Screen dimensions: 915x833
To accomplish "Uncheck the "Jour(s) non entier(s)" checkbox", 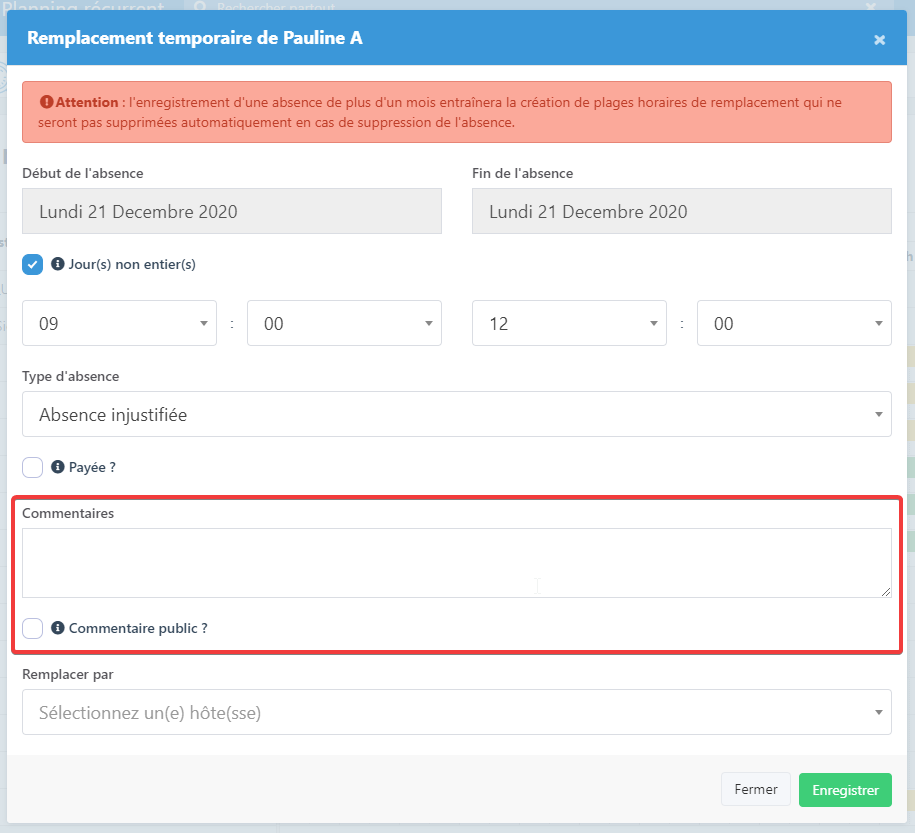I will click(32, 264).
